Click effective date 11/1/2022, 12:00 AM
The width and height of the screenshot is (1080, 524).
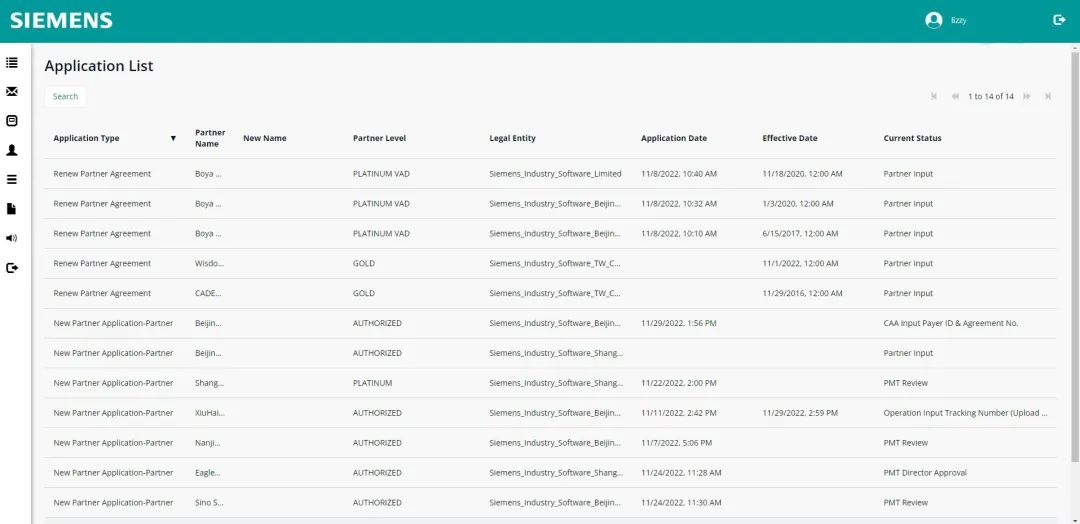click(x=800, y=264)
